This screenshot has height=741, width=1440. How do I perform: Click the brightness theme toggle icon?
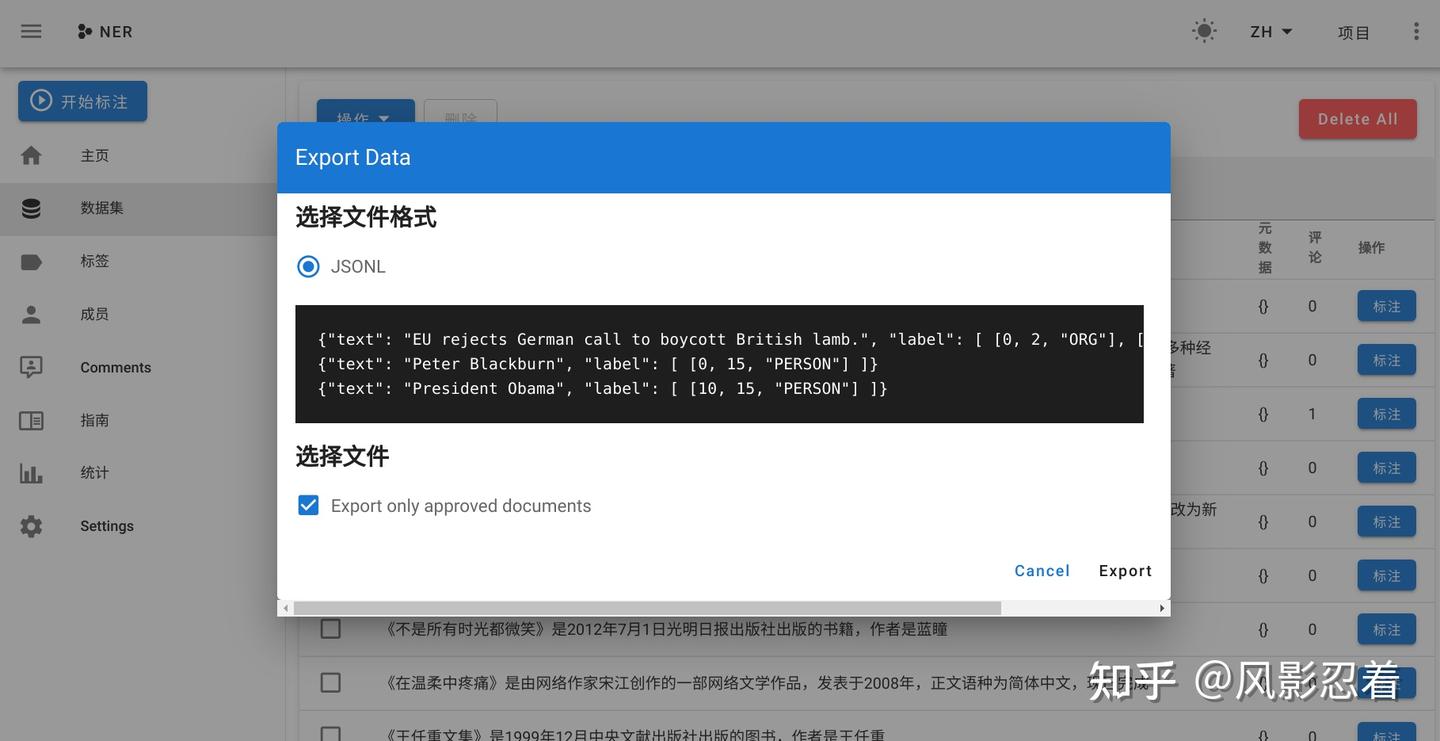pyautogui.click(x=1204, y=31)
